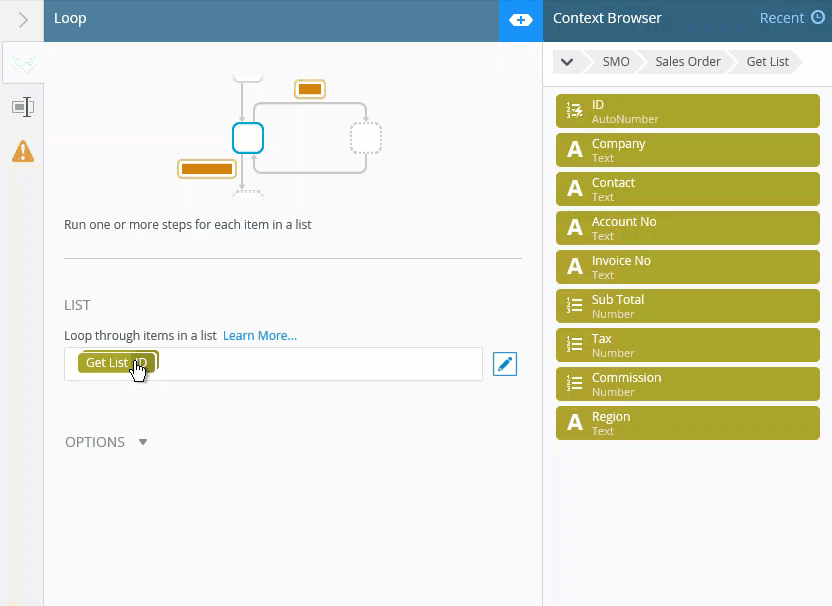Select the Tax number field
Screen dimensions: 832x606
point(688,345)
